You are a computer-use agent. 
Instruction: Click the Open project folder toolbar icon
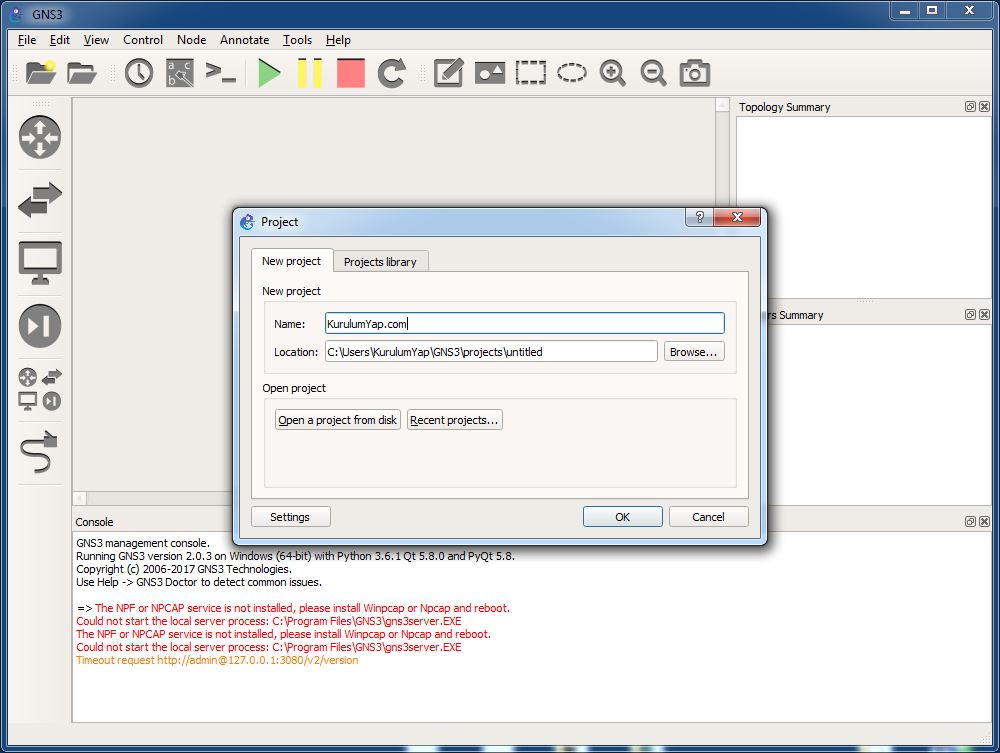pos(82,73)
